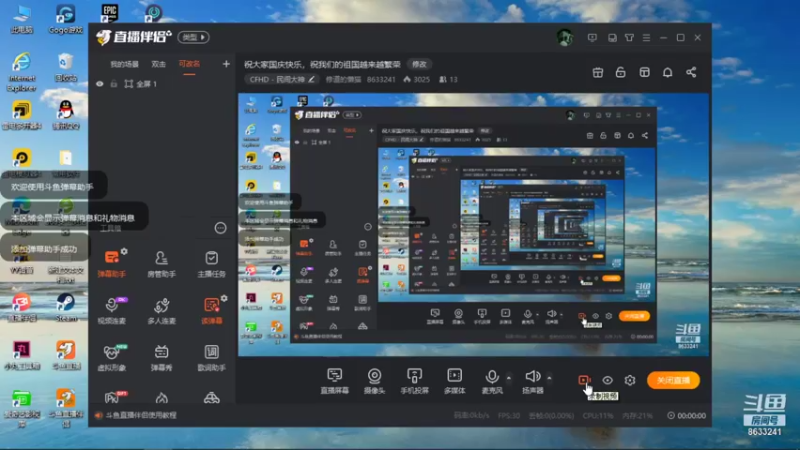Open the calendar icon above preview
Screen dimensions: 800x450
pyautogui.click(x=597, y=72)
